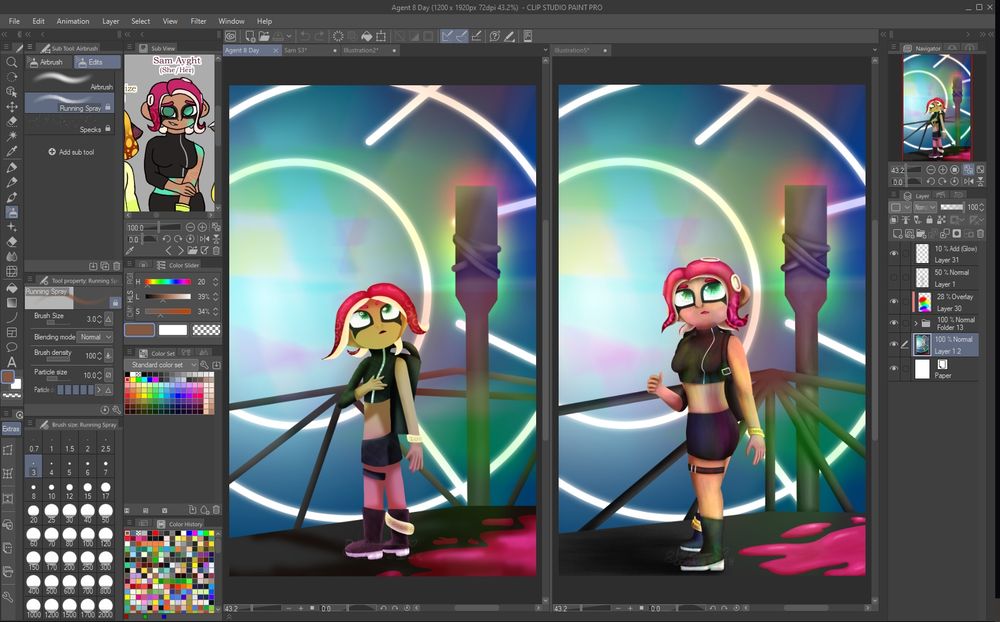Viewport: 1000px width, 622px height.
Task: Select the Magnifier zoom tool
Action: (x=12, y=61)
